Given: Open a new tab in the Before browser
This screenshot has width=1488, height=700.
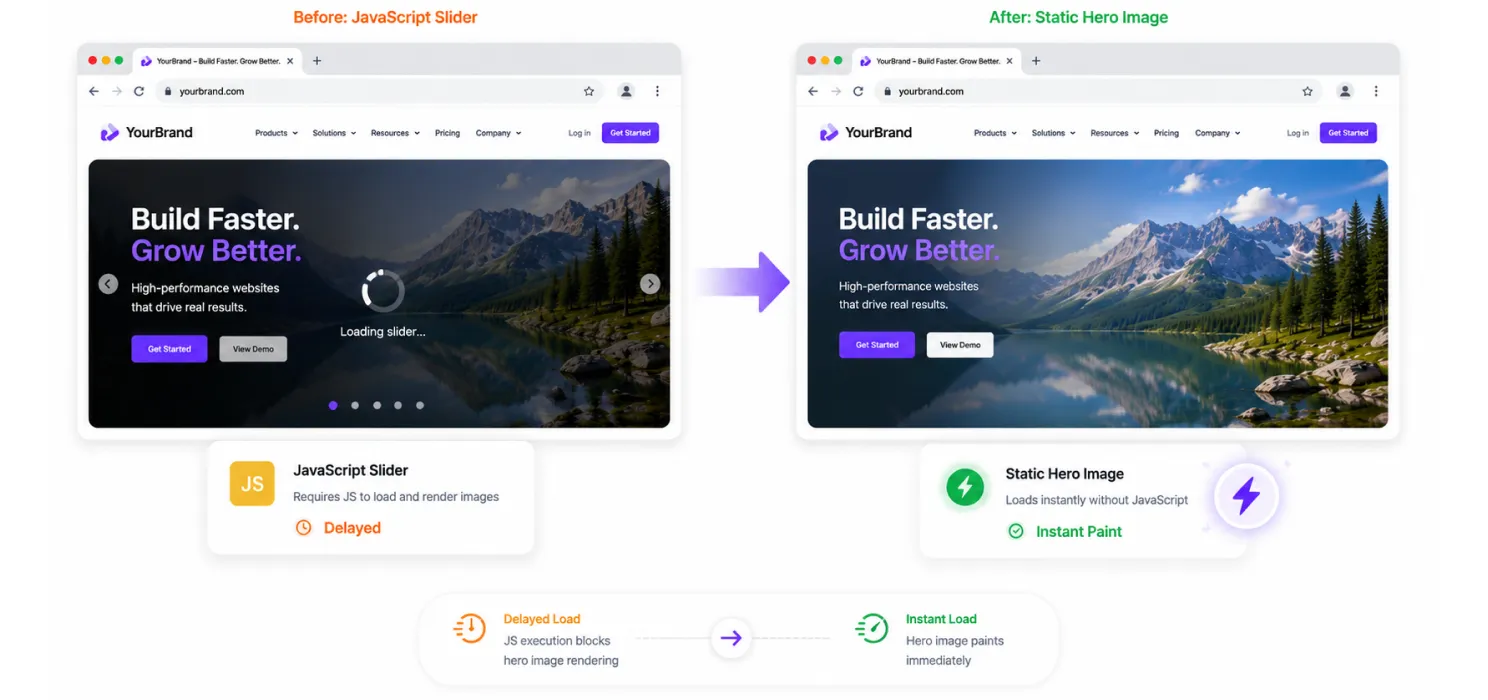Looking at the screenshot, I should pyautogui.click(x=317, y=61).
